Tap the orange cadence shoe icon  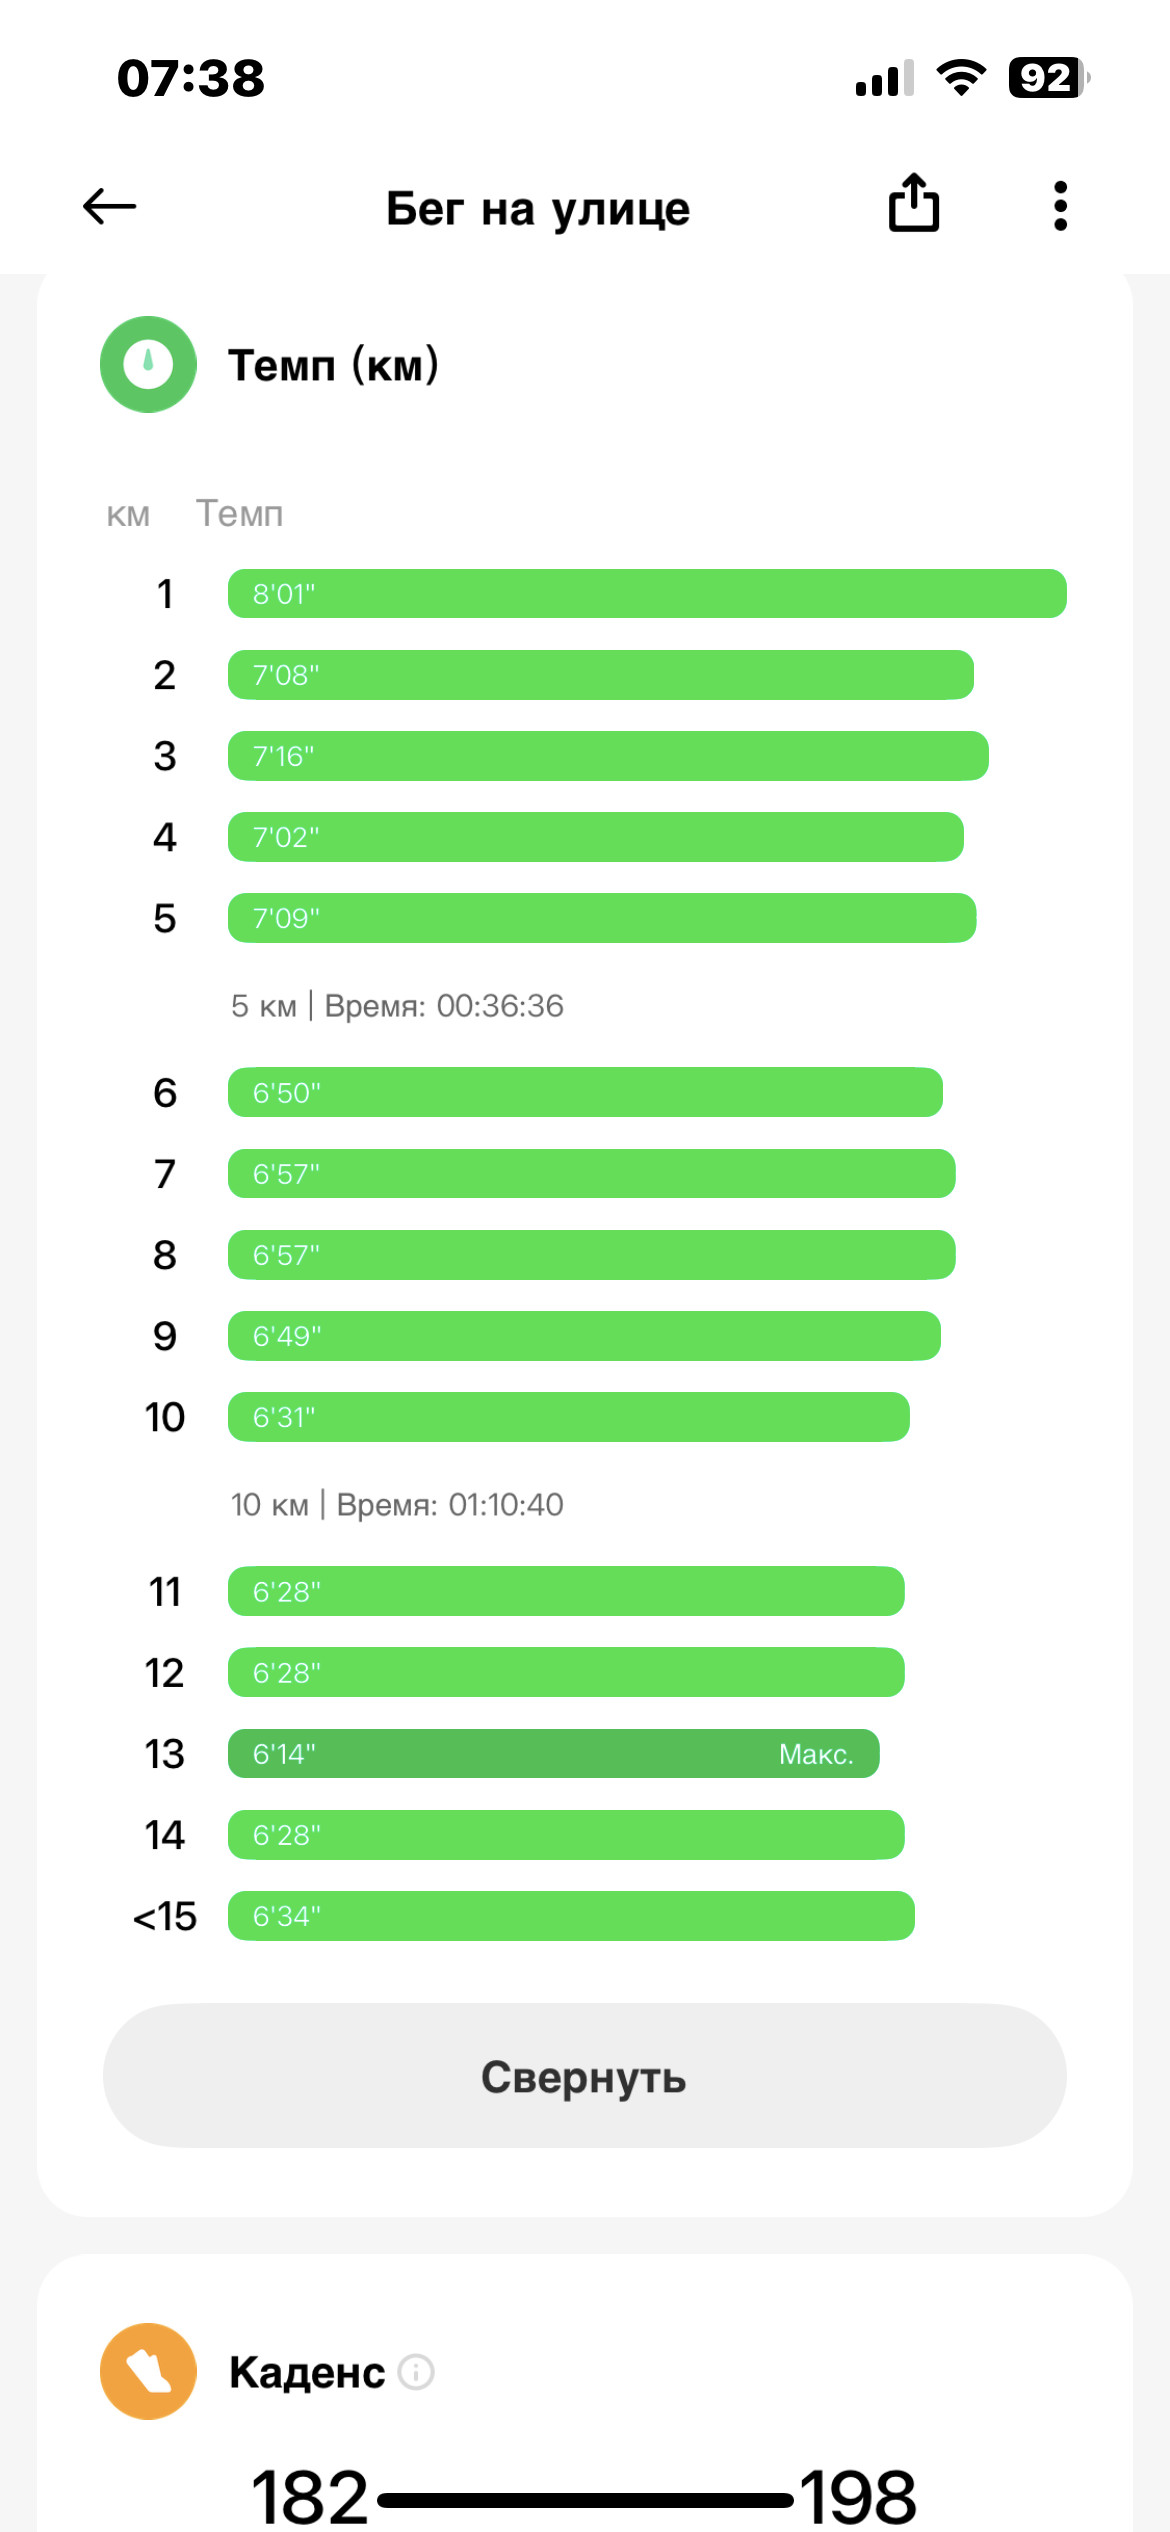(x=148, y=2371)
